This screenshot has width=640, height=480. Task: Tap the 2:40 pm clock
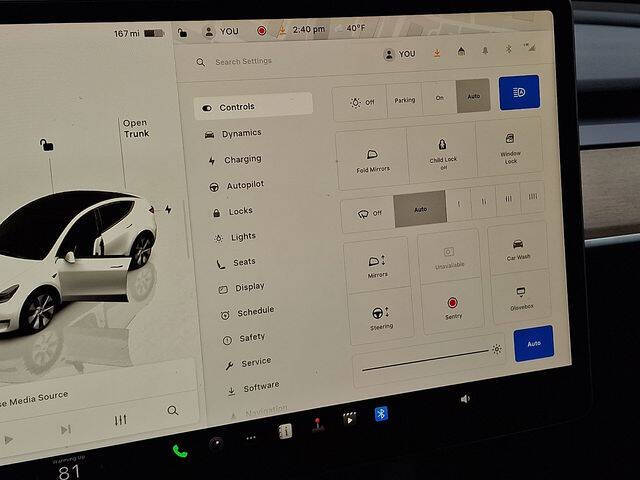coord(309,29)
